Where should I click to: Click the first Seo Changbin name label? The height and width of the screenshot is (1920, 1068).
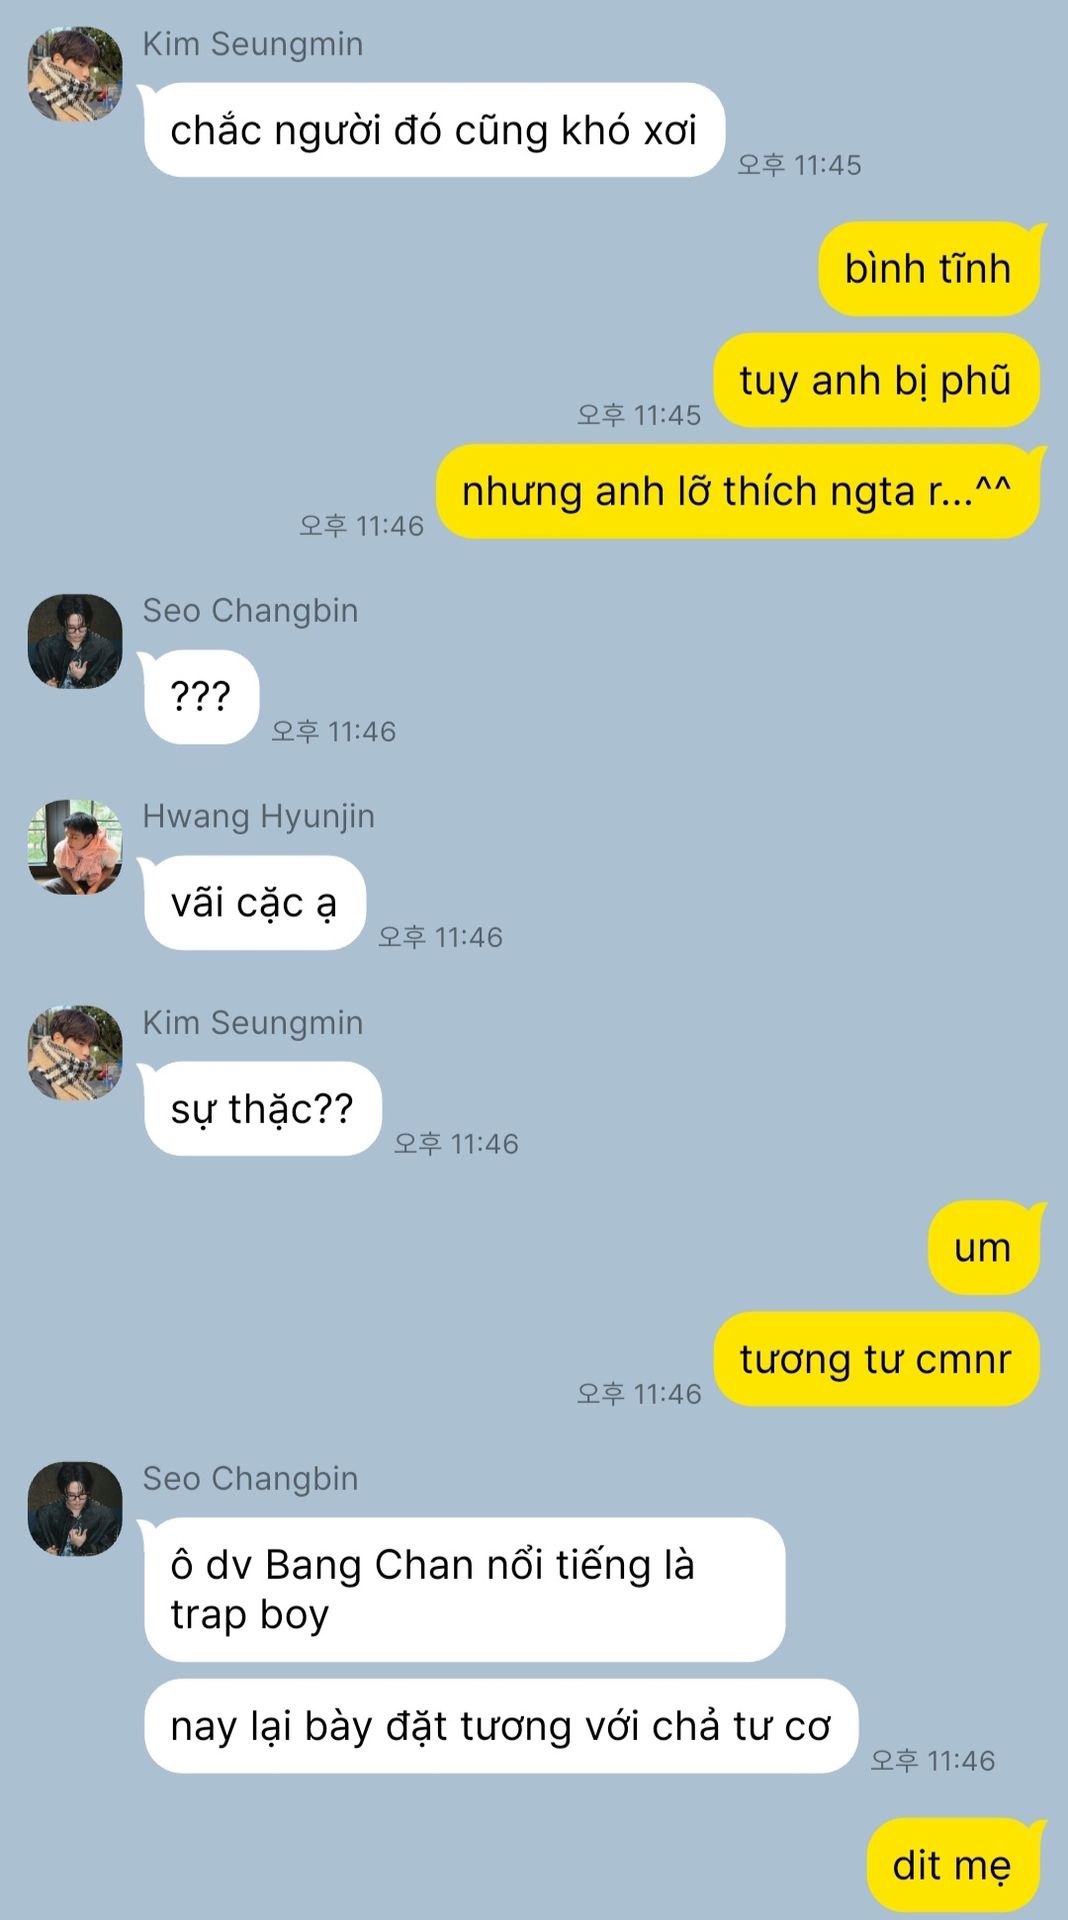click(250, 610)
